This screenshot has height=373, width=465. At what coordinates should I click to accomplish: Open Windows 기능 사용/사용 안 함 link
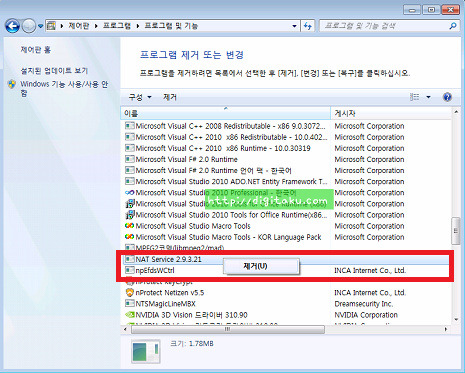(64, 88)
